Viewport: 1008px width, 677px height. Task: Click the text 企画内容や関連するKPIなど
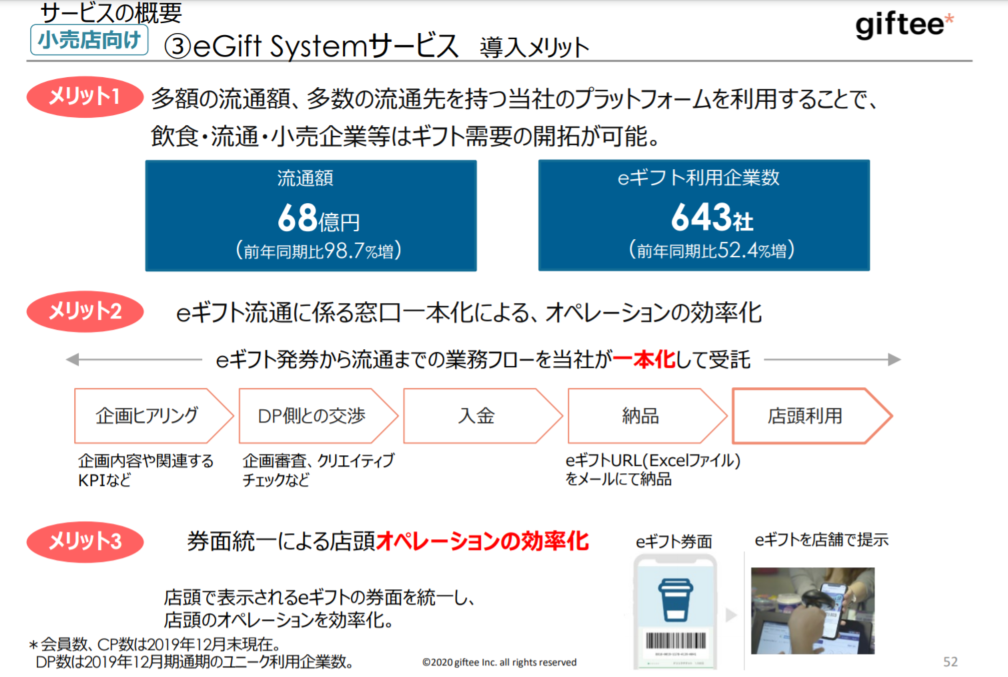coord(146,470)
